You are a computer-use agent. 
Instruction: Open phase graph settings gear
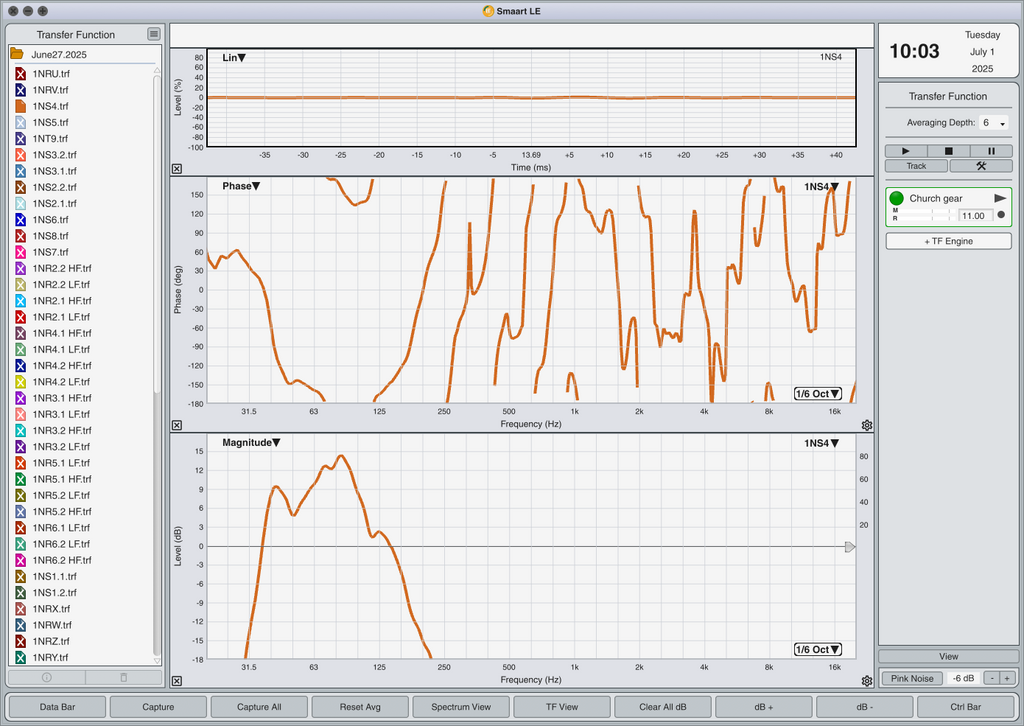point(867,425)
